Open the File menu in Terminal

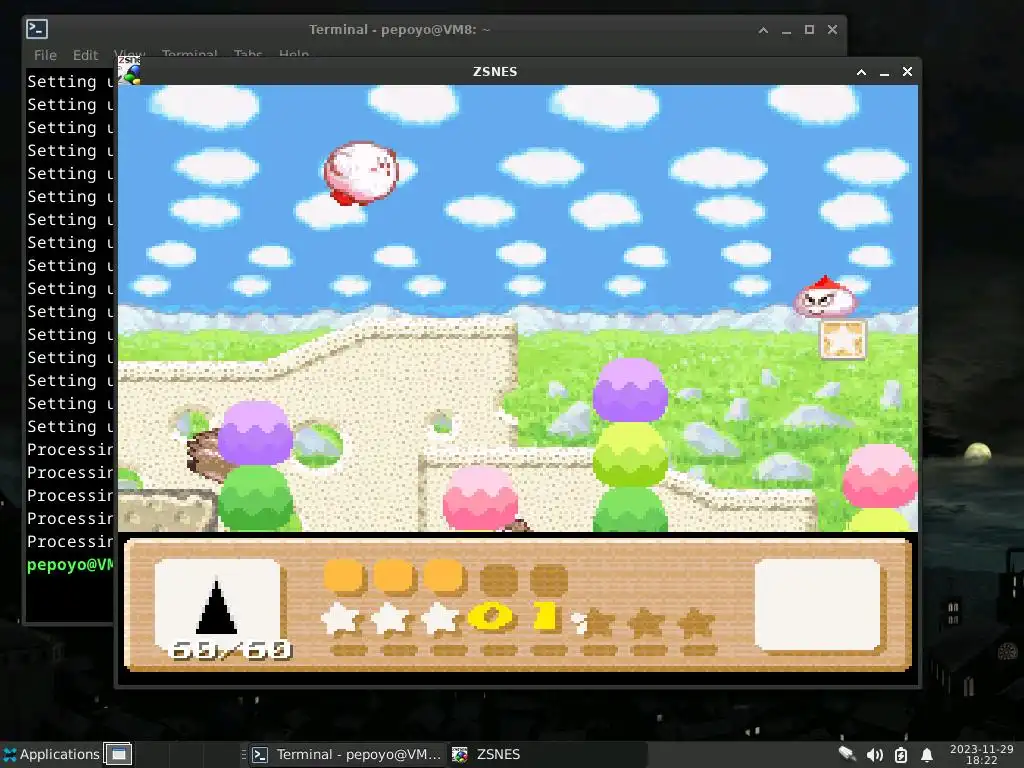pyautogui.click(x=45, y=56)
